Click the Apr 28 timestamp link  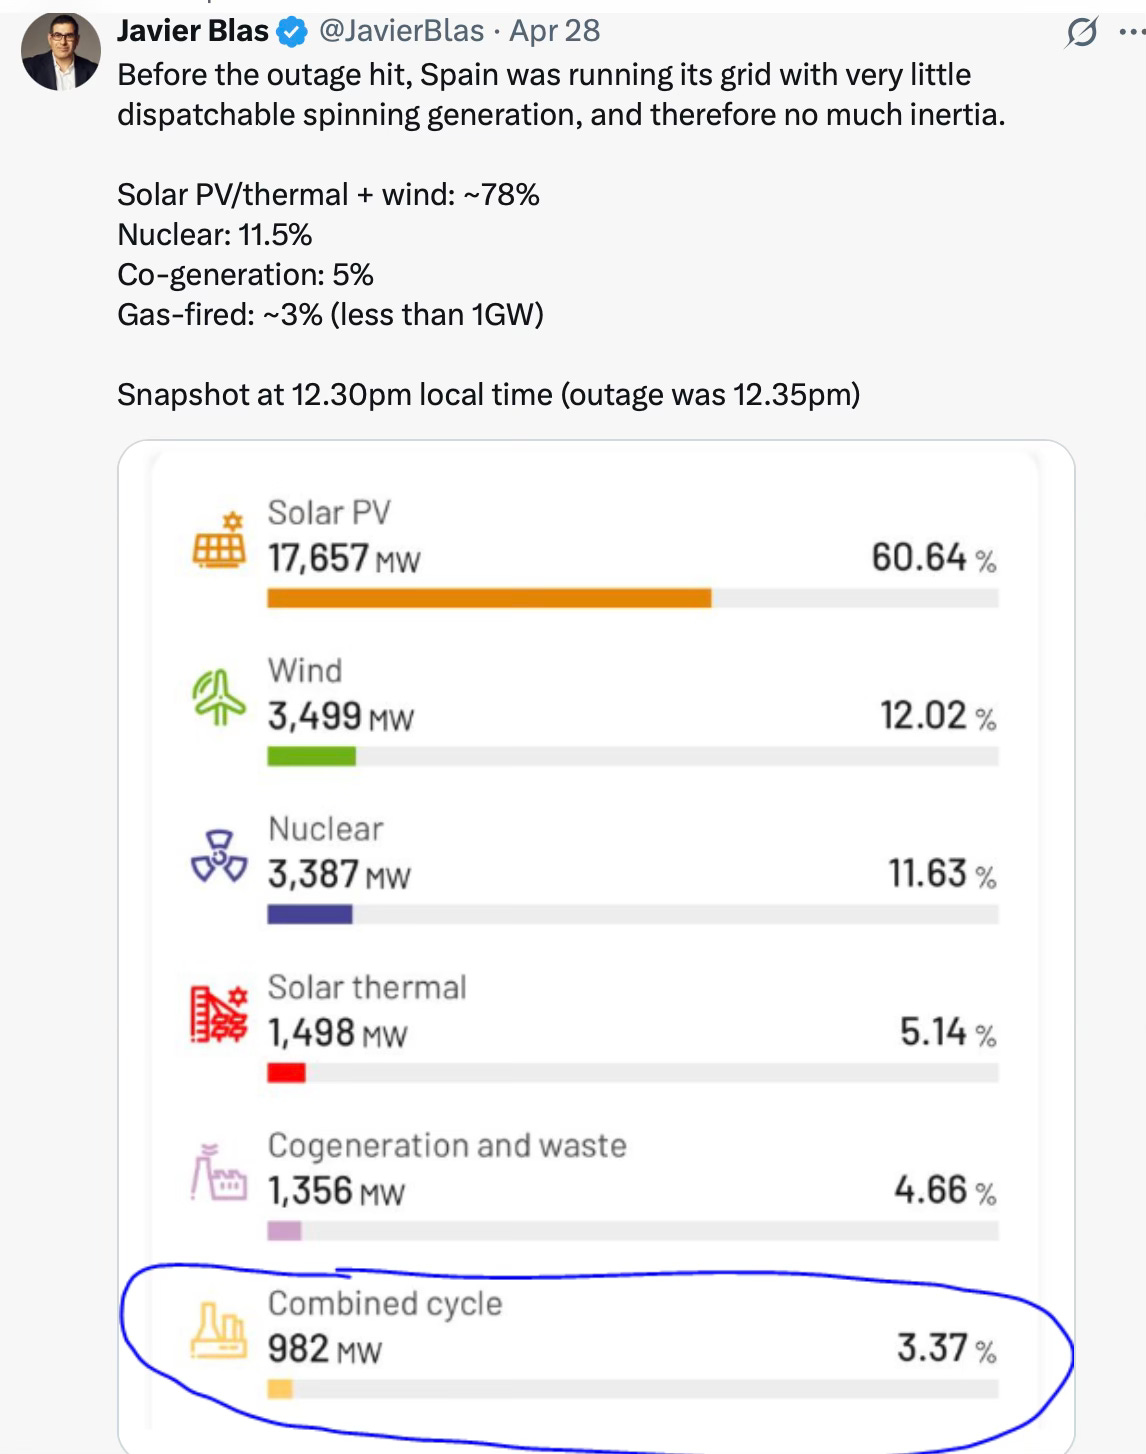pos(555,31)
